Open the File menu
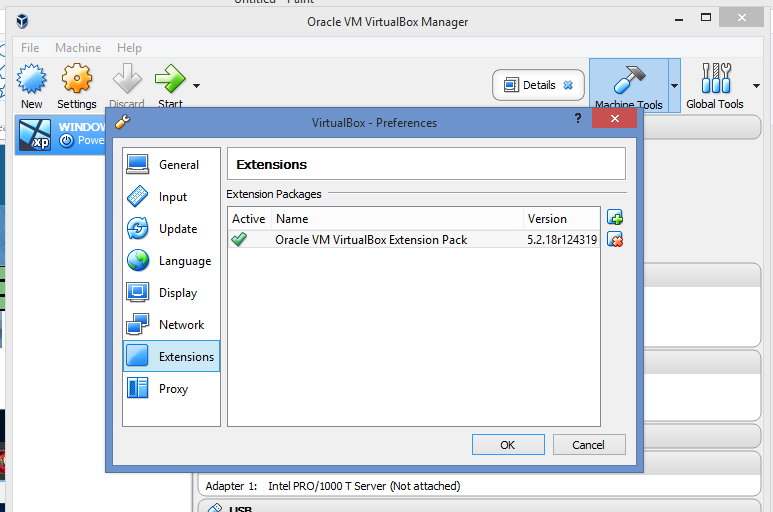 point(30,48)
